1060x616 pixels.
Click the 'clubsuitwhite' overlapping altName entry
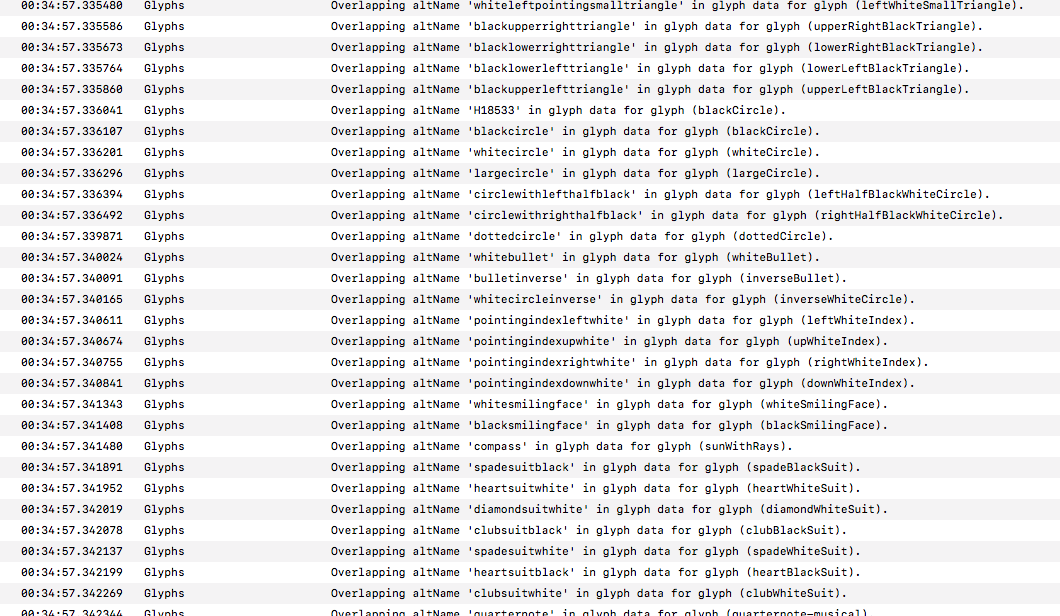(595, 593)
